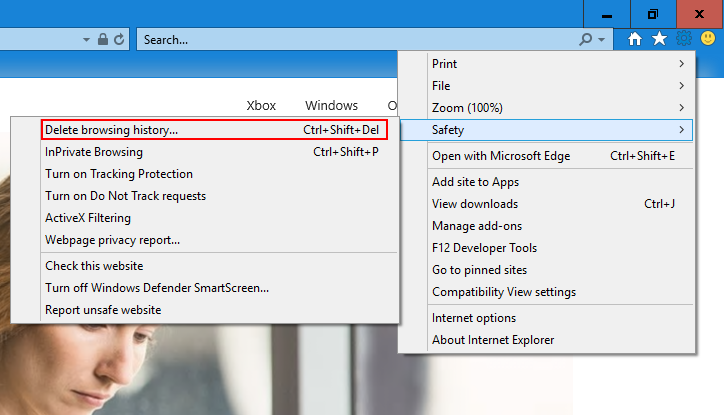Viewport: 724px width, 415px height.
Task: Minimize the browser window
Action: [x=607, y=14]
